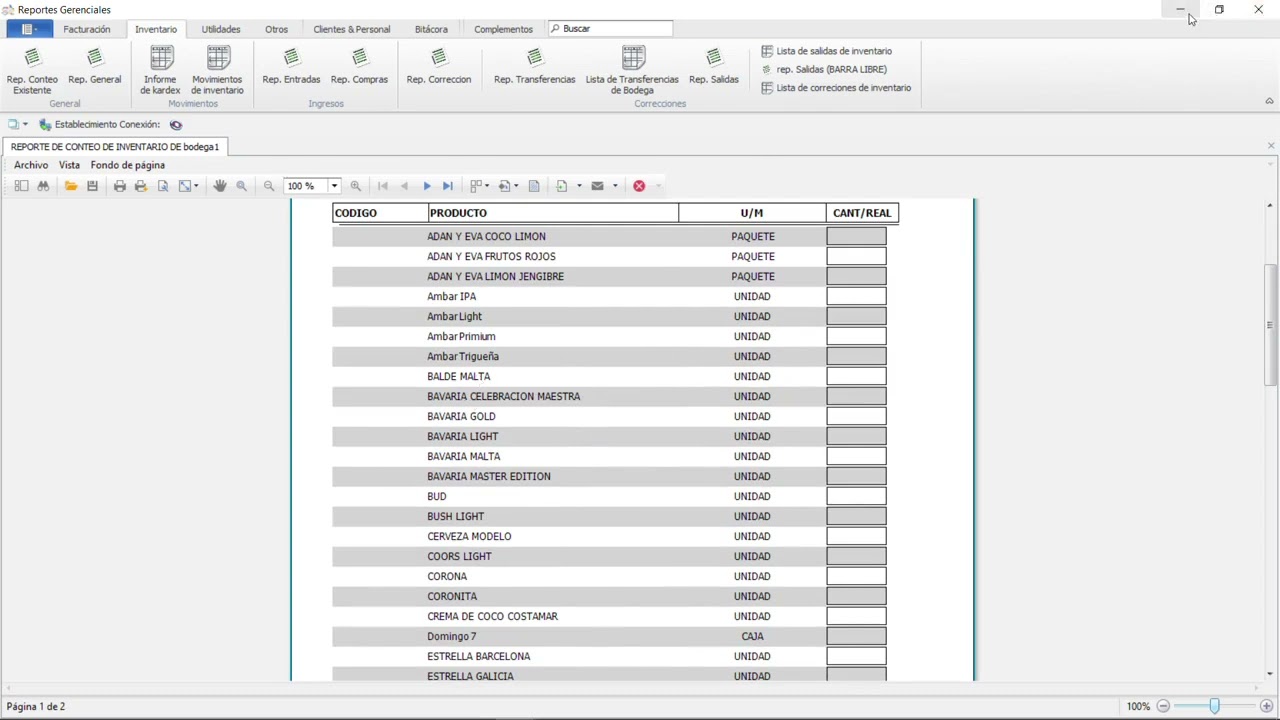The height and width of the screenshot is (720, 1280).
Task: Select the magnifier tool
Action: [x=241, y=186]
